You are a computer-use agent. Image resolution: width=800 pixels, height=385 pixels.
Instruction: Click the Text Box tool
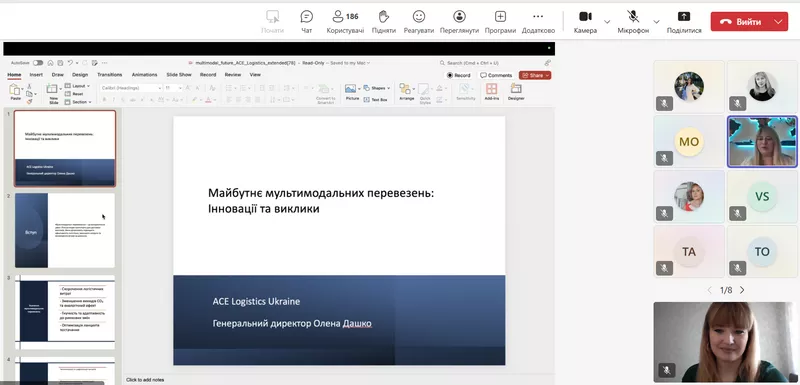coord(376,99)
